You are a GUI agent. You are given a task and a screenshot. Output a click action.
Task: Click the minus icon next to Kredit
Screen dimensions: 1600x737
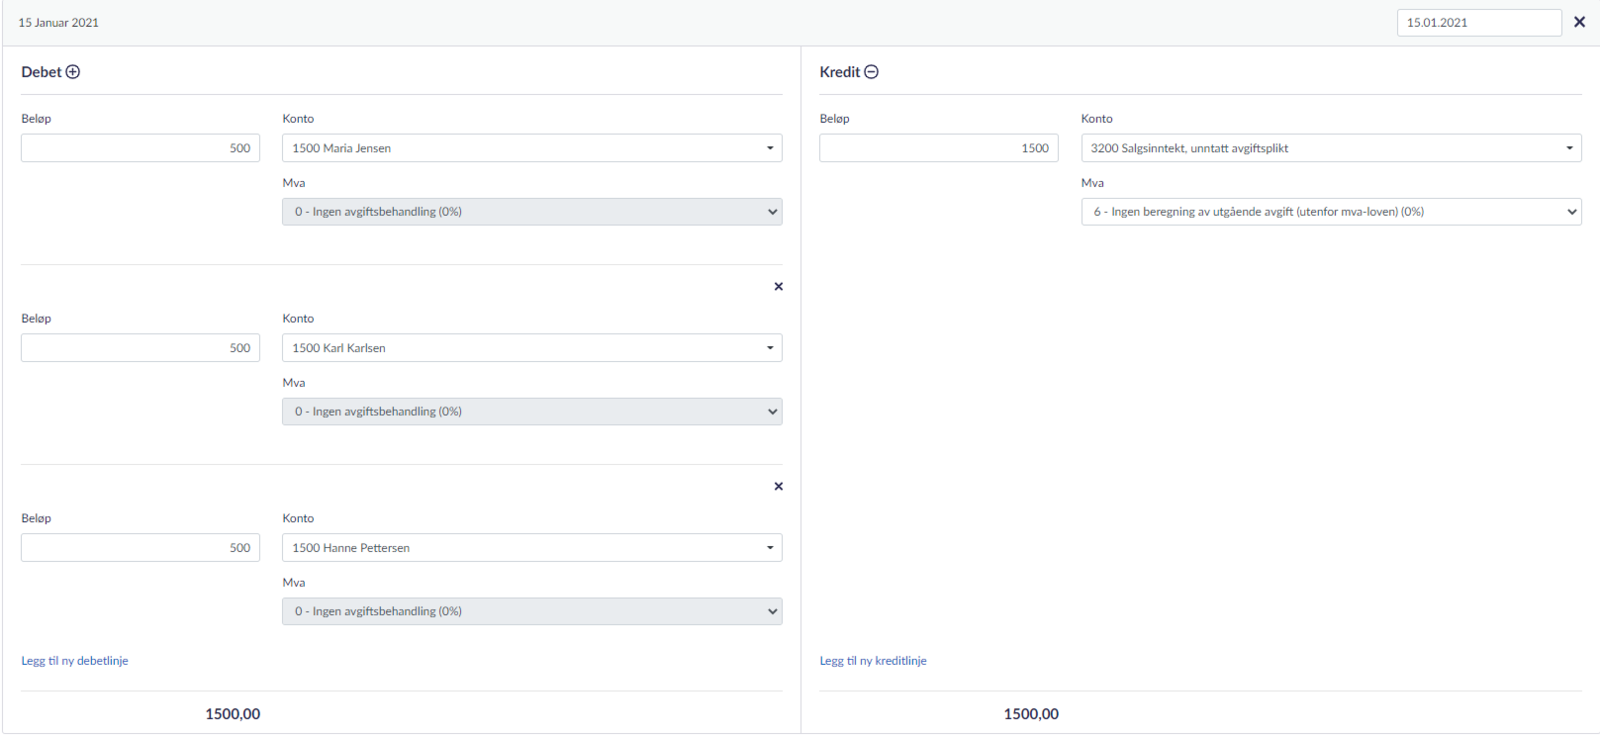871,72
